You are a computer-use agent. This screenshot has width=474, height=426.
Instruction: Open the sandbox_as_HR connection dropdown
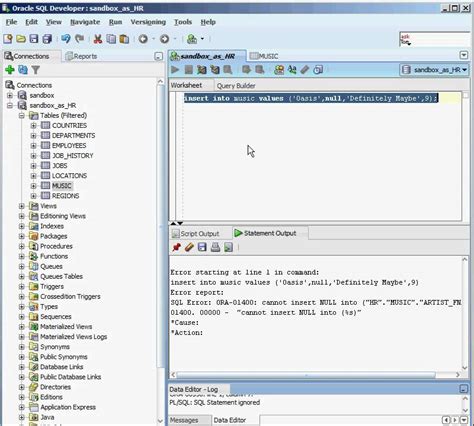(x=434, y=70)
